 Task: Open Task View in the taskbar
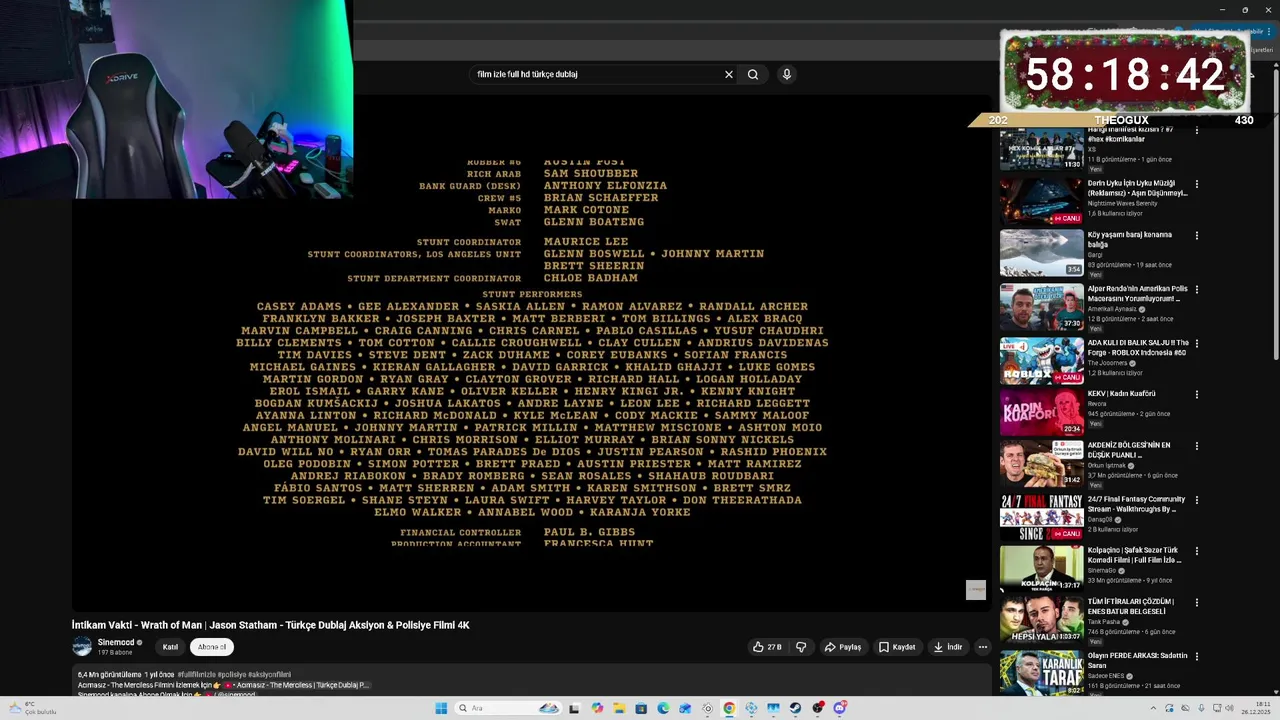pos(574,708)
